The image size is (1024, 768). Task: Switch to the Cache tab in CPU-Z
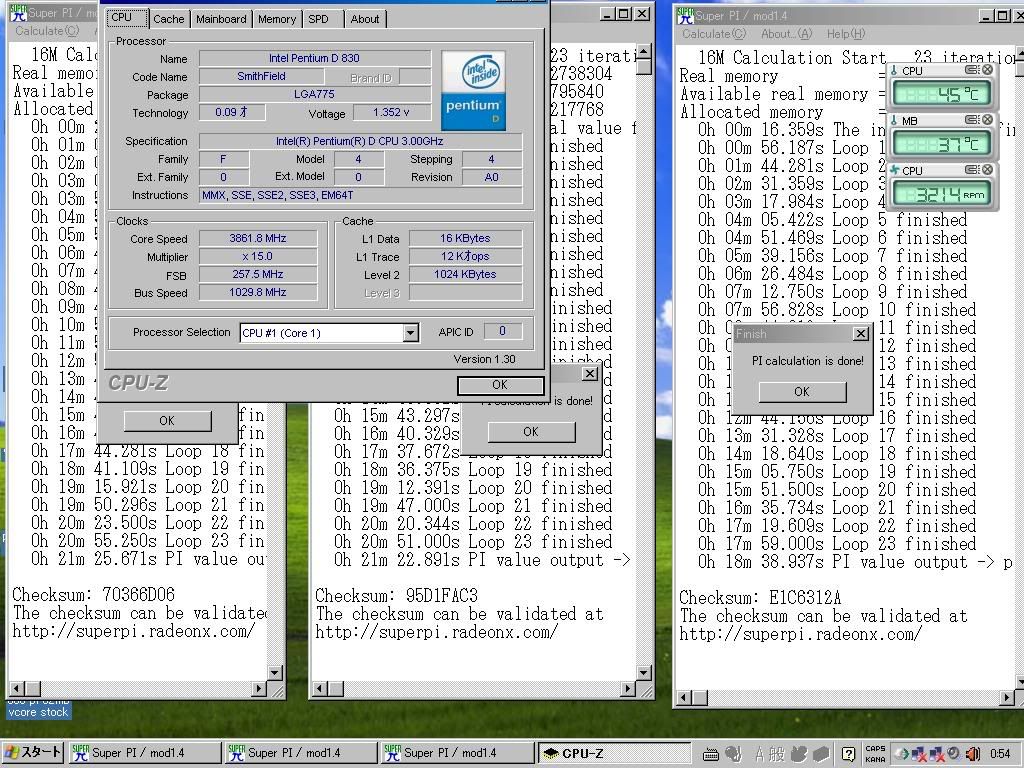(x=168, y=19)
